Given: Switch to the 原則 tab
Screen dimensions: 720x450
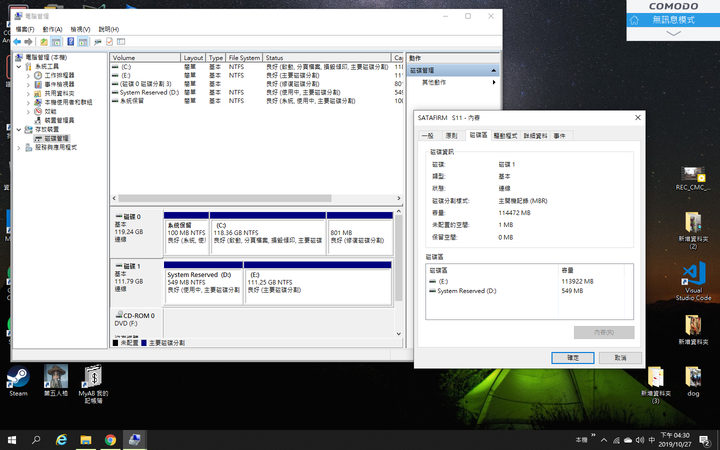Looking at the screenshot, I should coord(451,135).
